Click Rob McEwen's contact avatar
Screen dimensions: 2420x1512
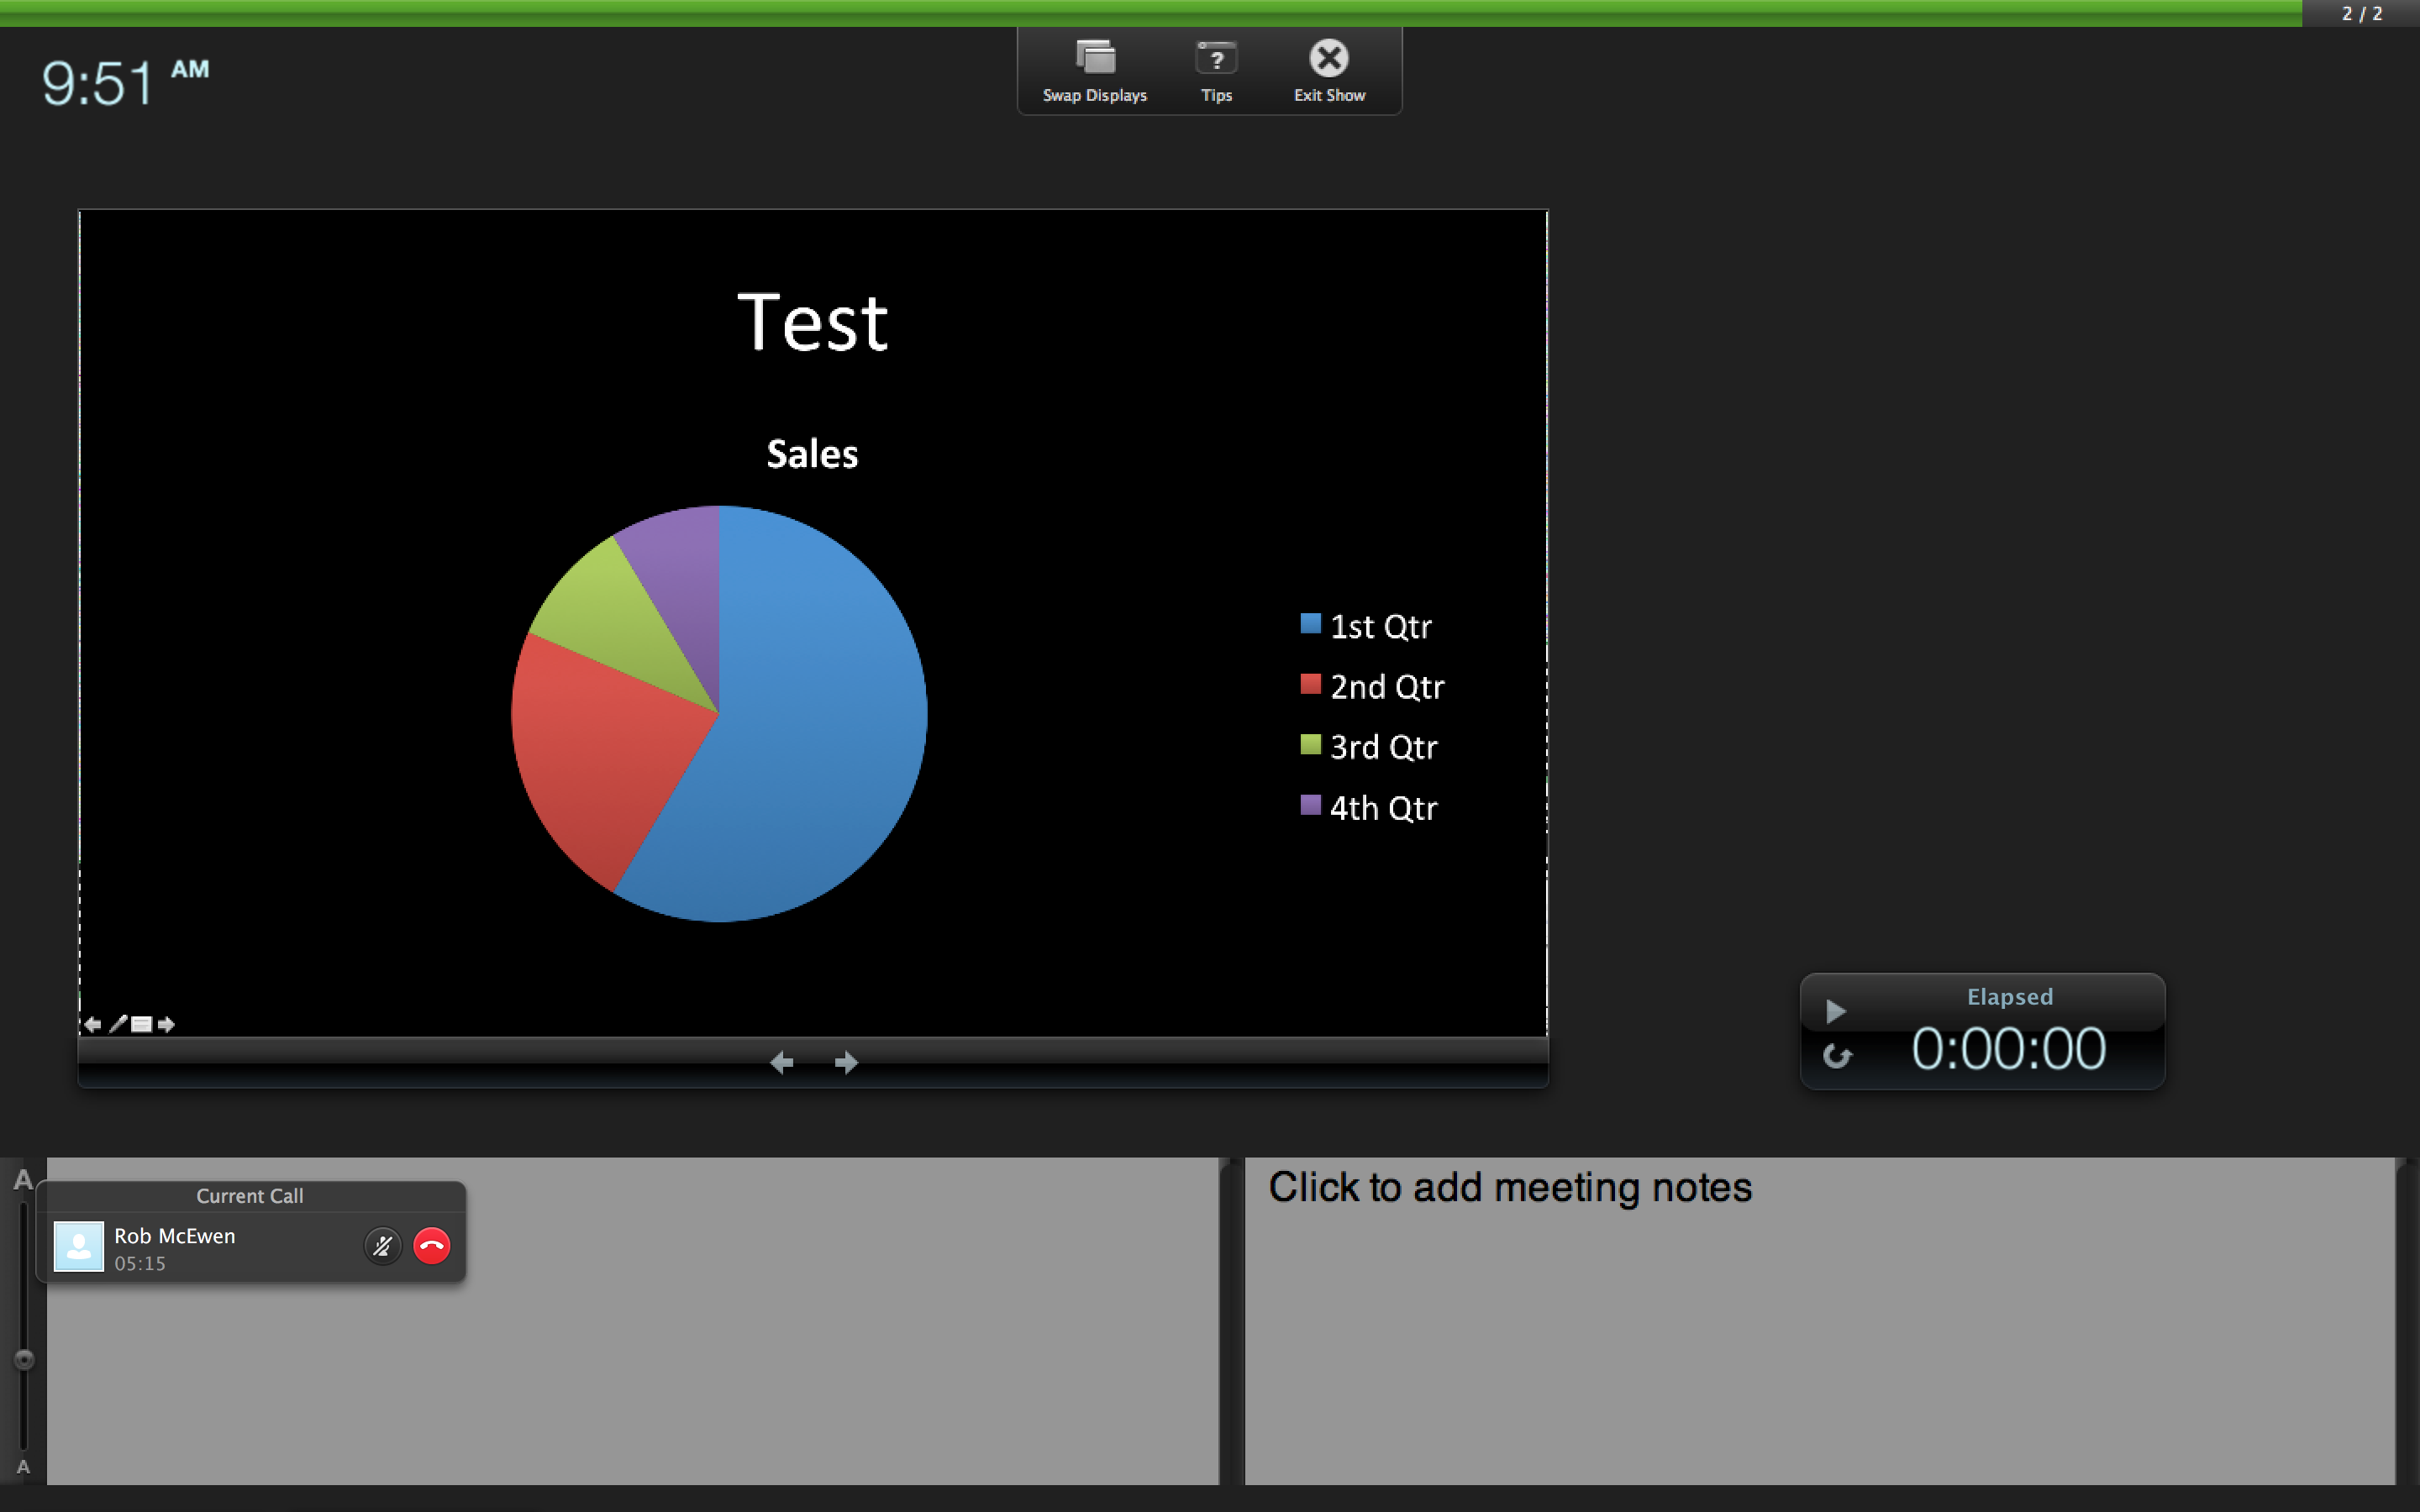point(78,1247)
